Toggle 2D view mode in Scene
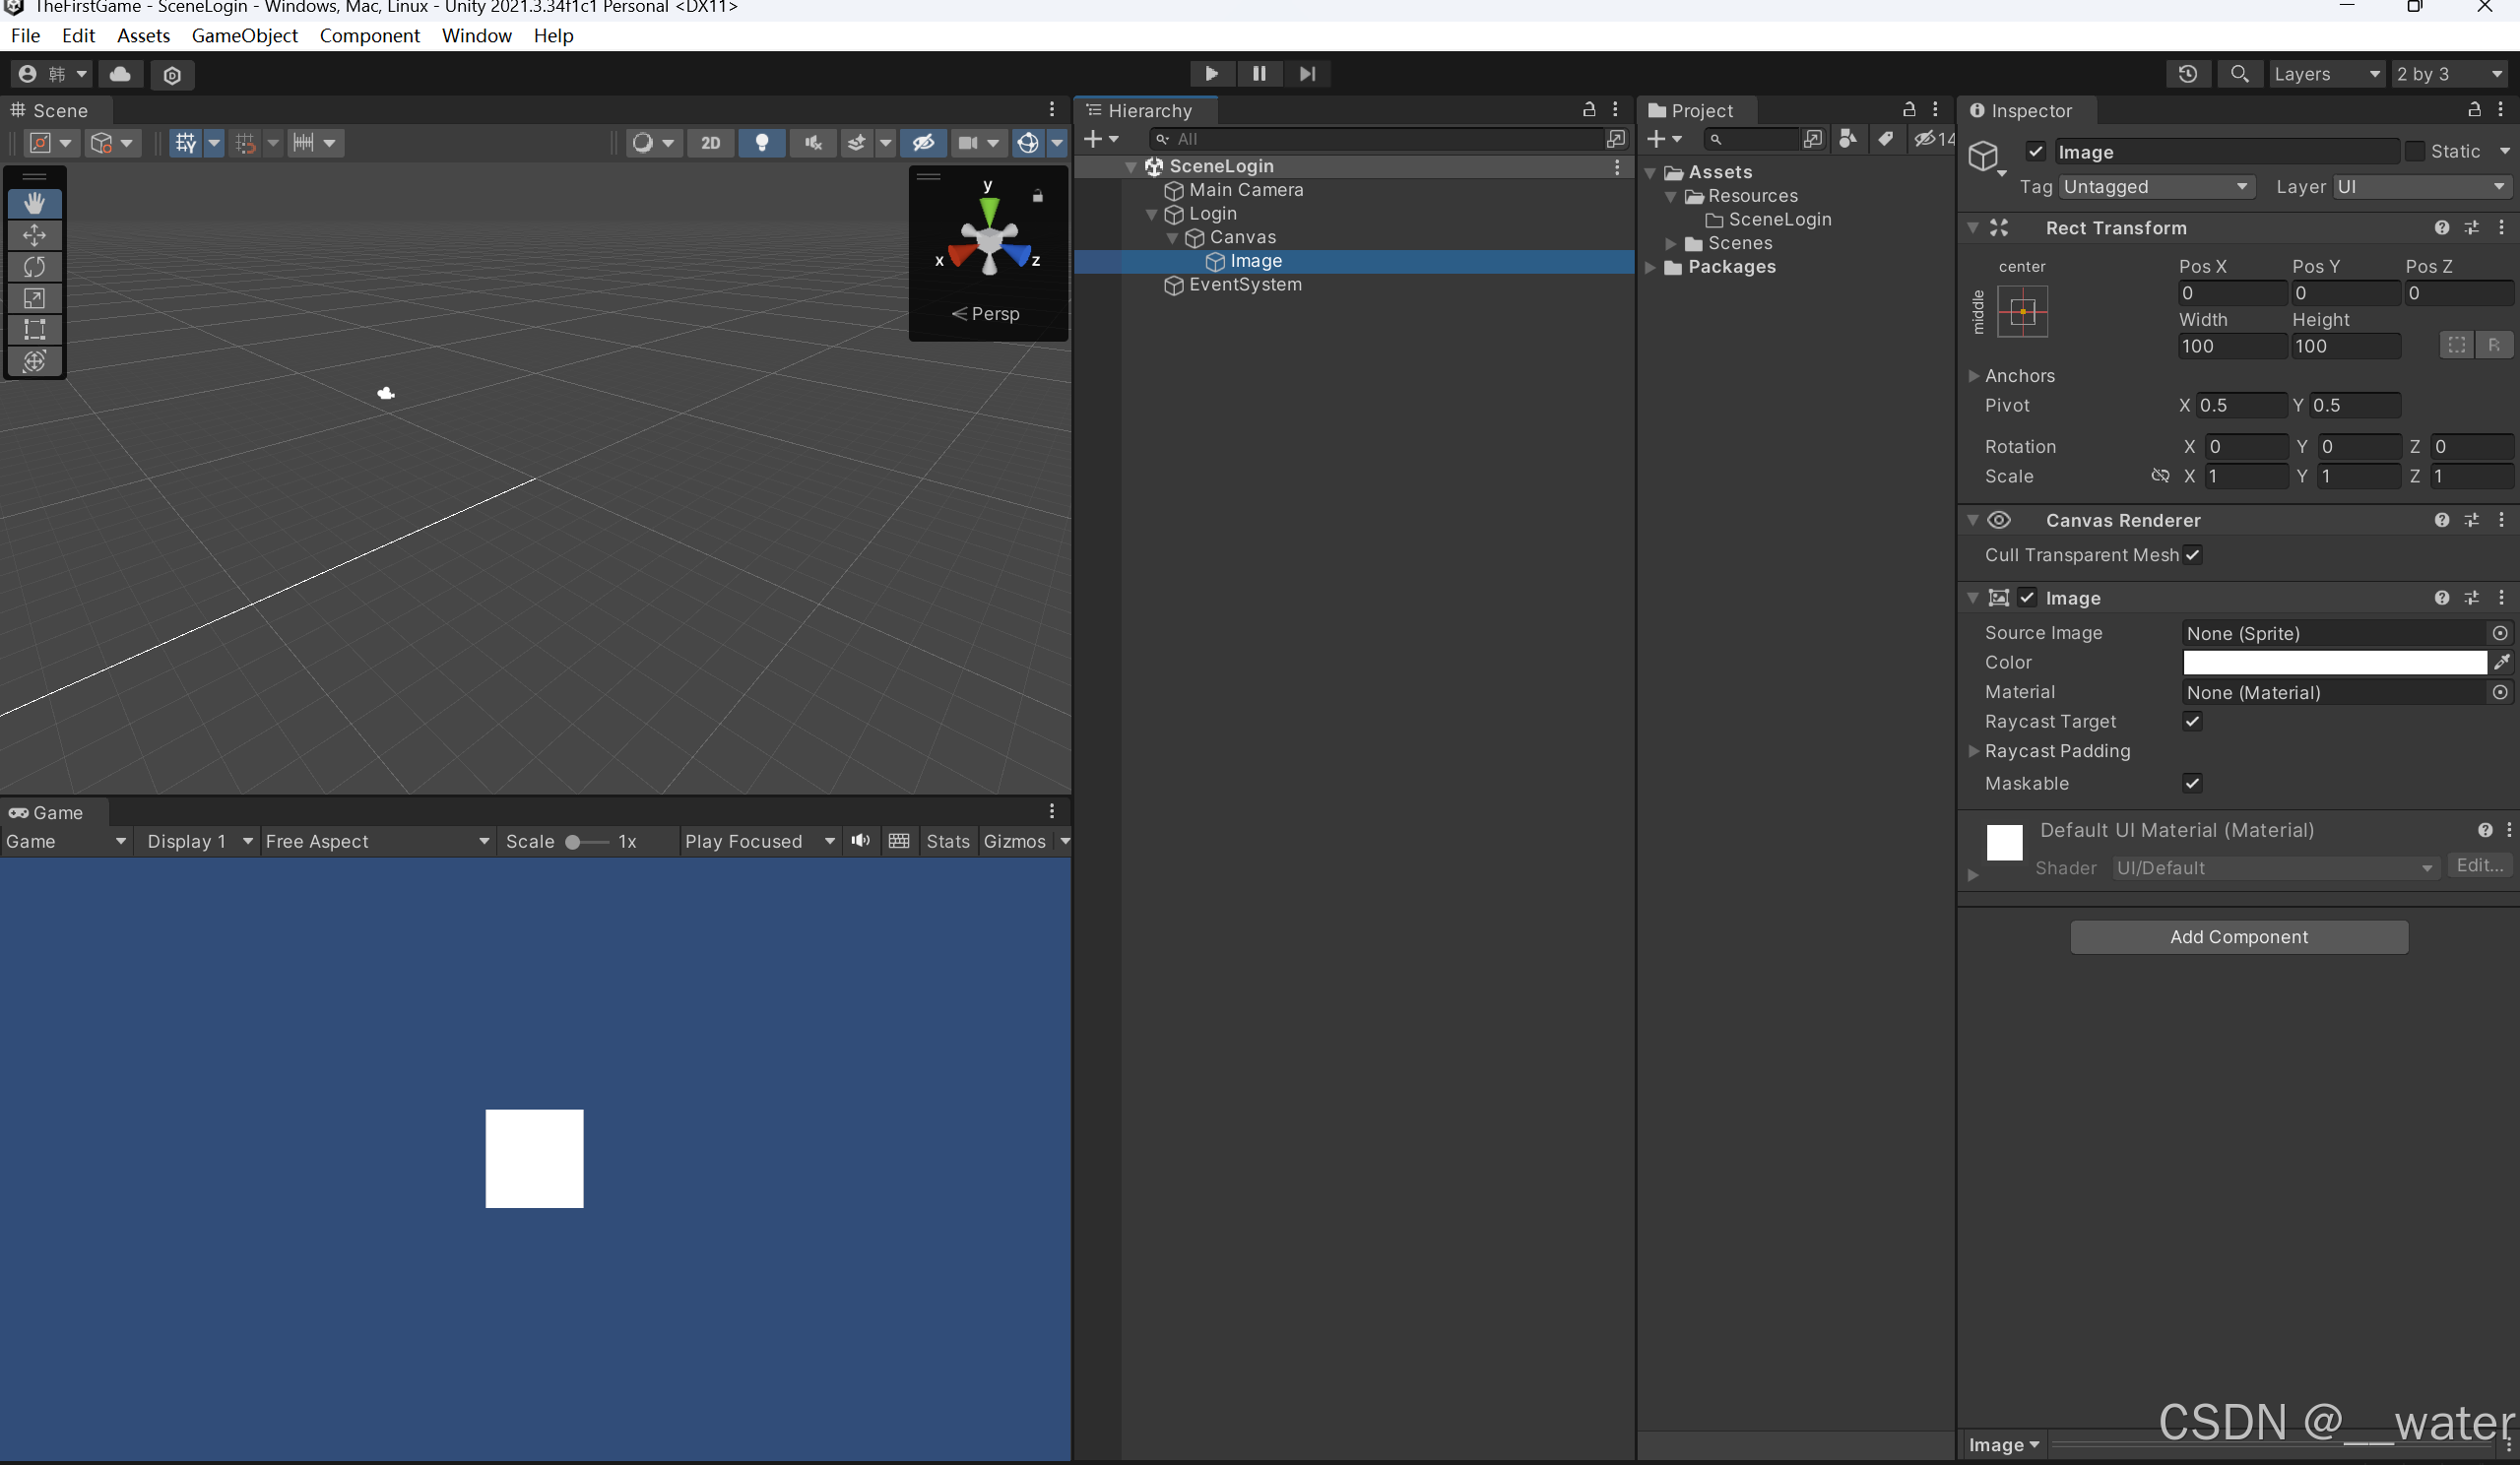Viewport: 2520px width, 1465px height. (710, 142)
